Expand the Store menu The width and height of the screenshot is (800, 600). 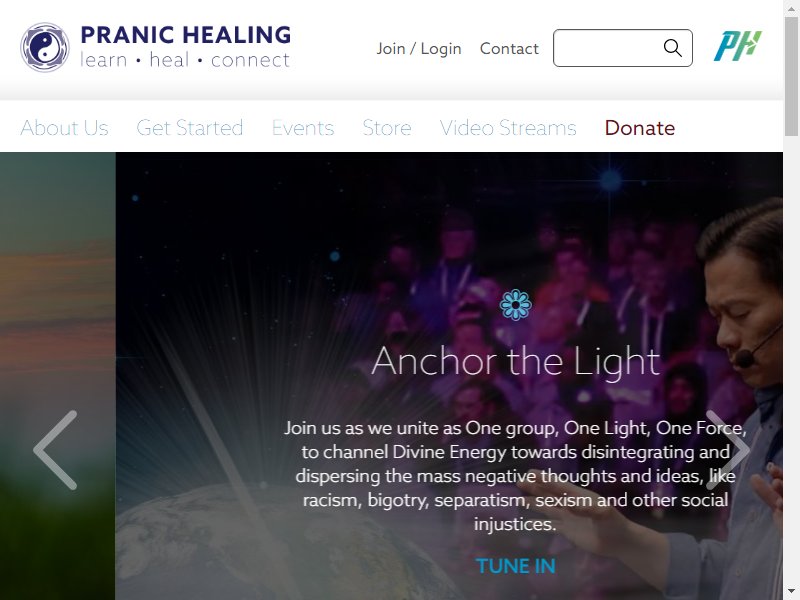point(387,128)
